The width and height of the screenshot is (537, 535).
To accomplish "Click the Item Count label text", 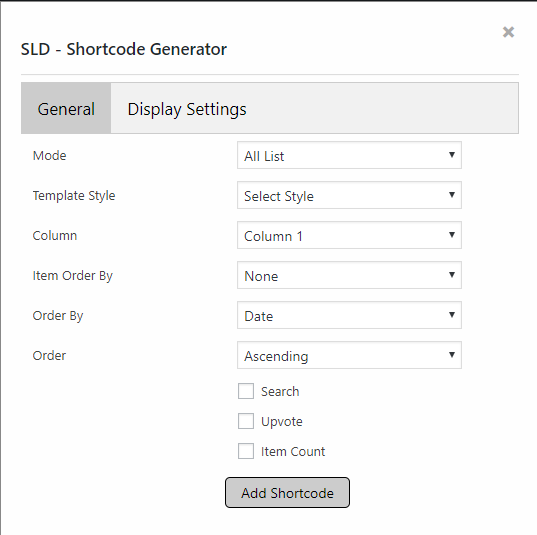I will click(293, 451).
